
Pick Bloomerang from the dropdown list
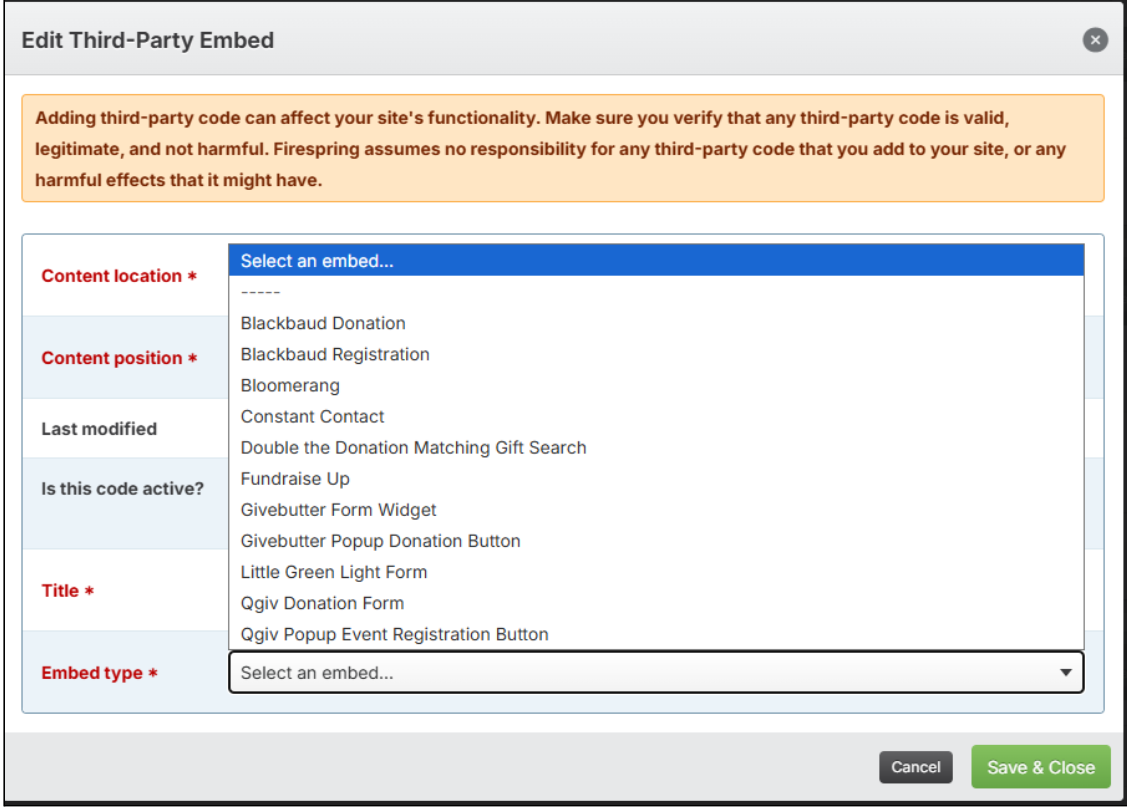[x=290, y=385]
